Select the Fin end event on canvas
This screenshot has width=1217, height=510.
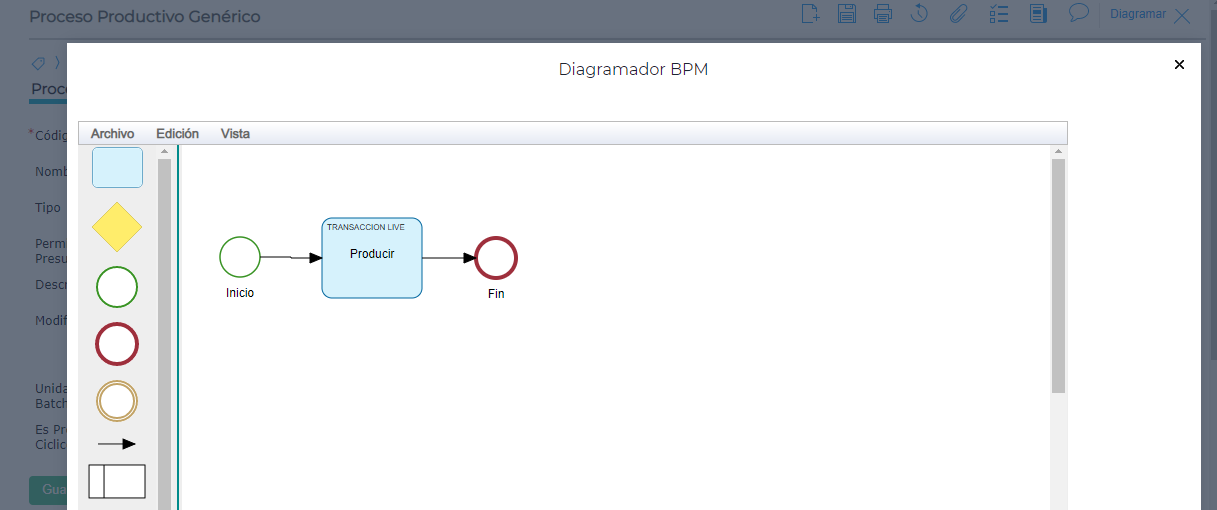point(496,258)
